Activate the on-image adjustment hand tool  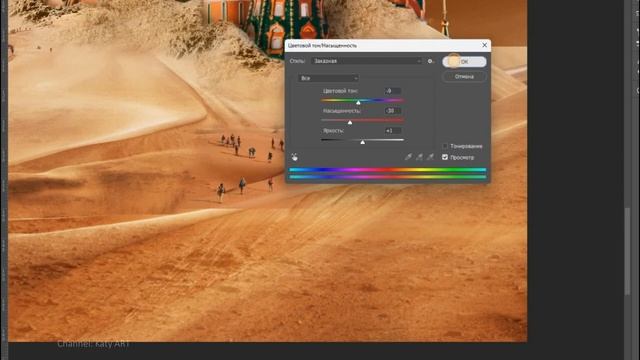[295, 157]
